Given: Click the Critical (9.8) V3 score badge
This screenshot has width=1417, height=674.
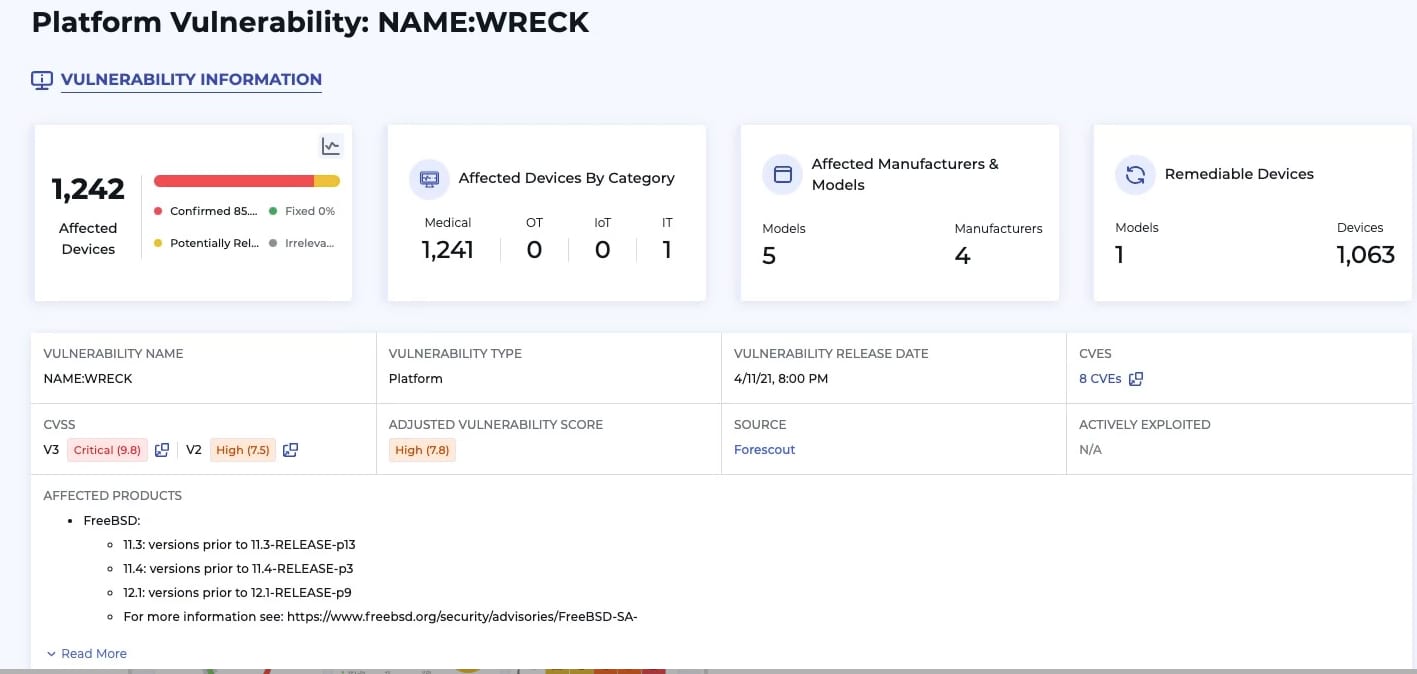Looking at the screenshot, I should pos(107,450).
